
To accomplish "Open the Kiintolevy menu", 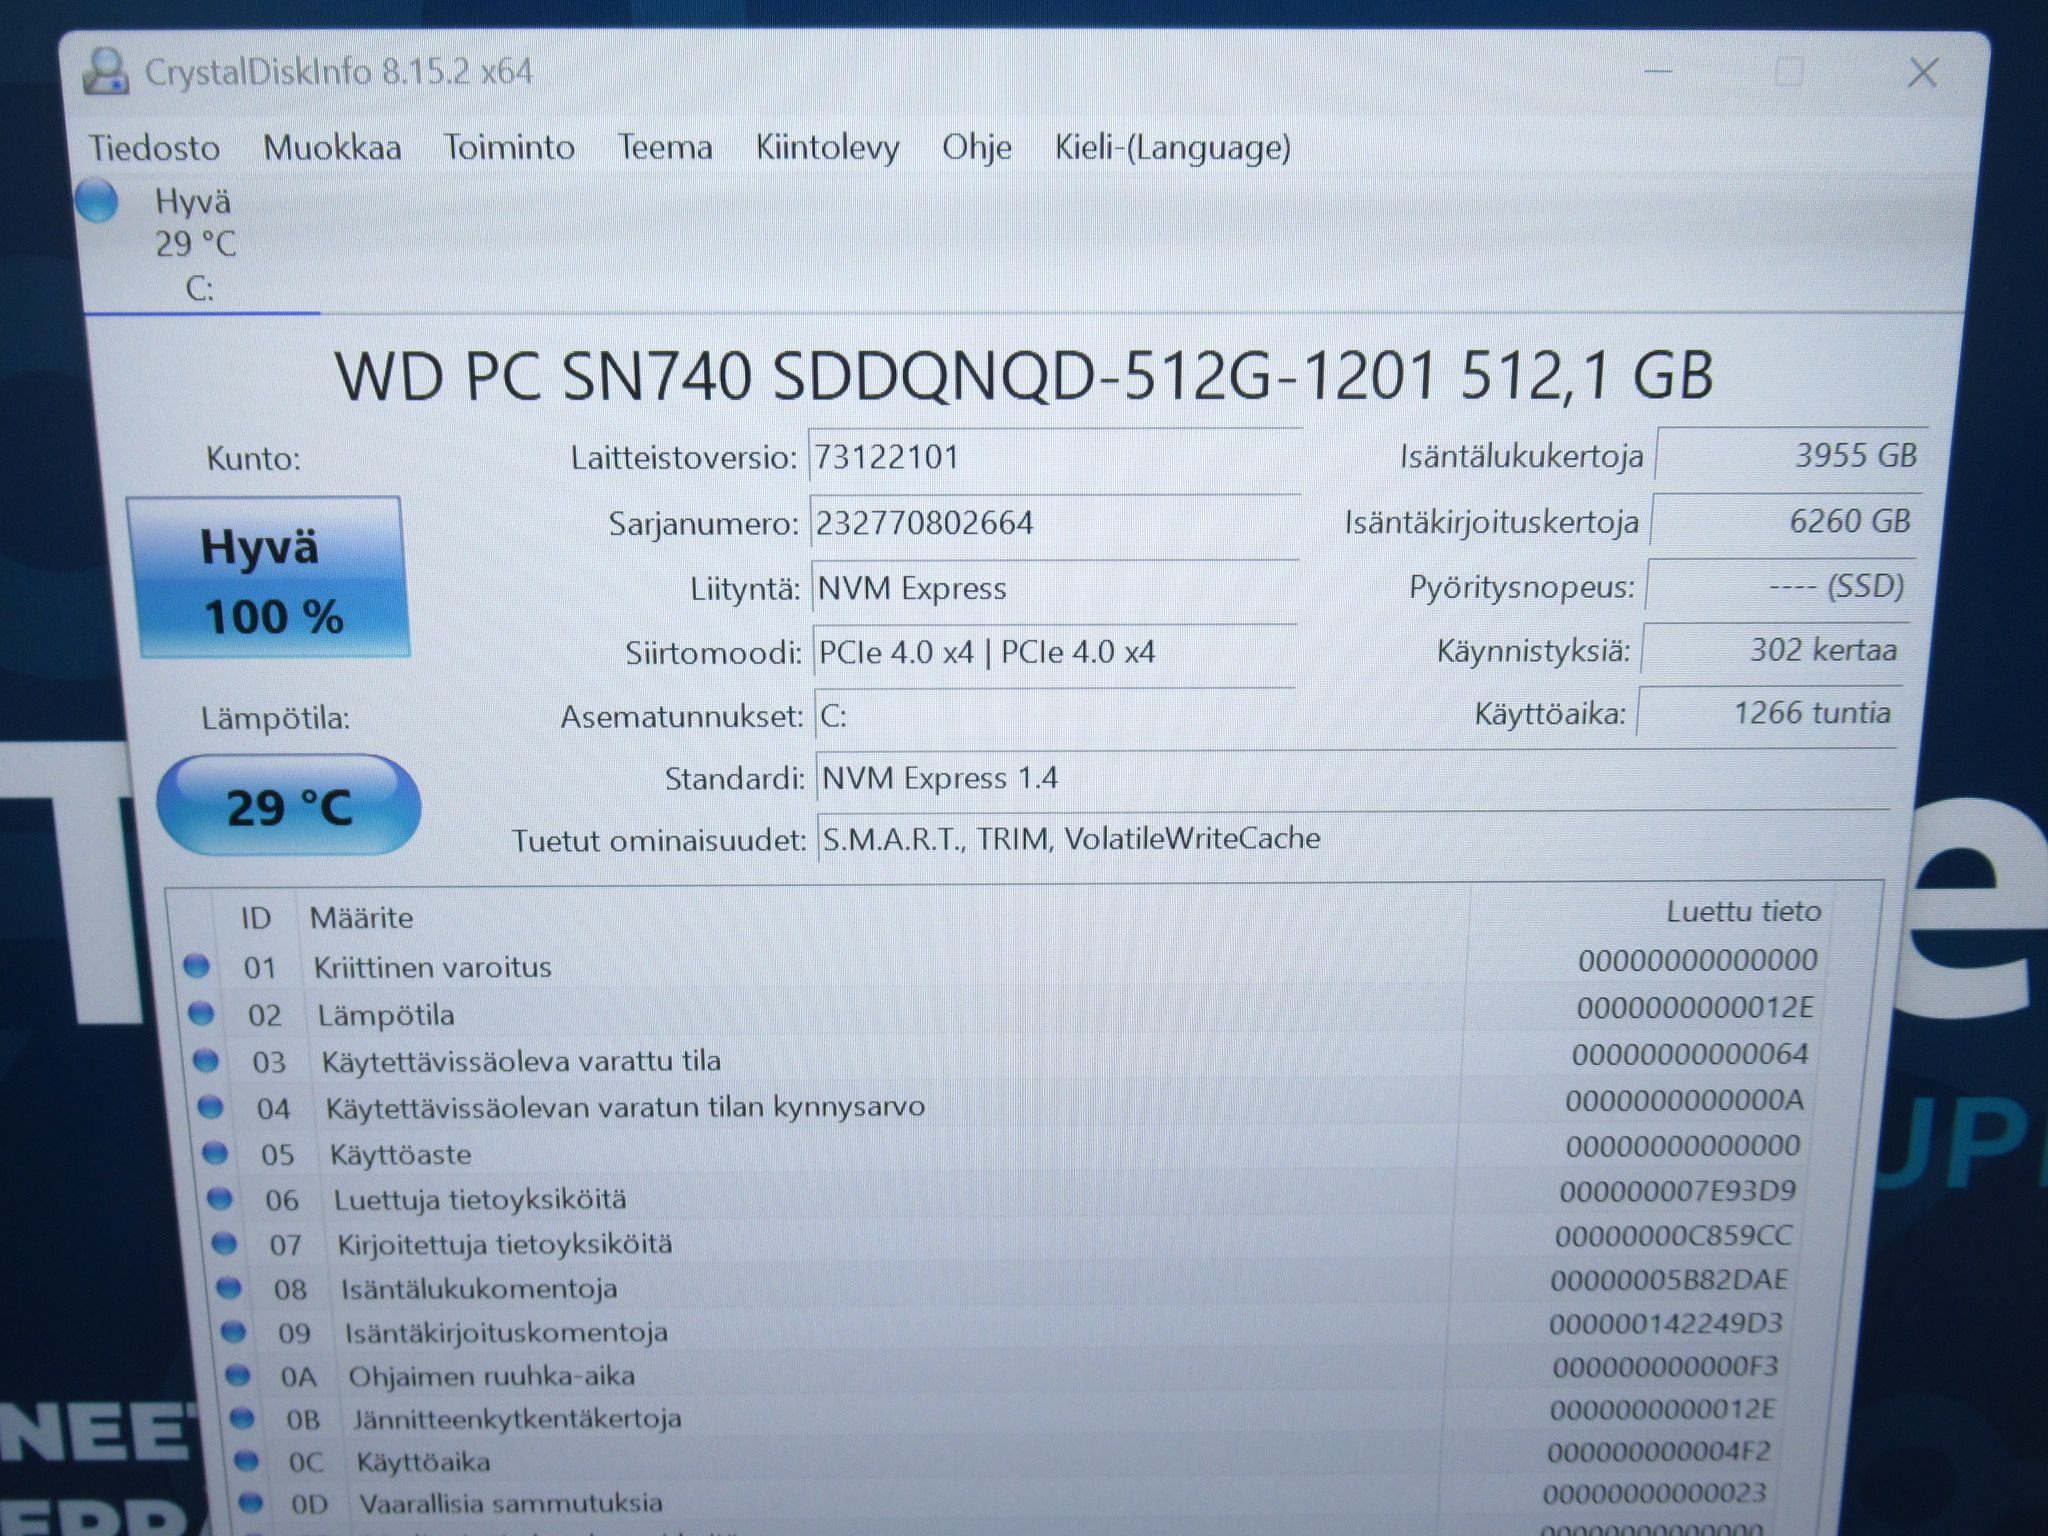I will [x=827, y=148].
